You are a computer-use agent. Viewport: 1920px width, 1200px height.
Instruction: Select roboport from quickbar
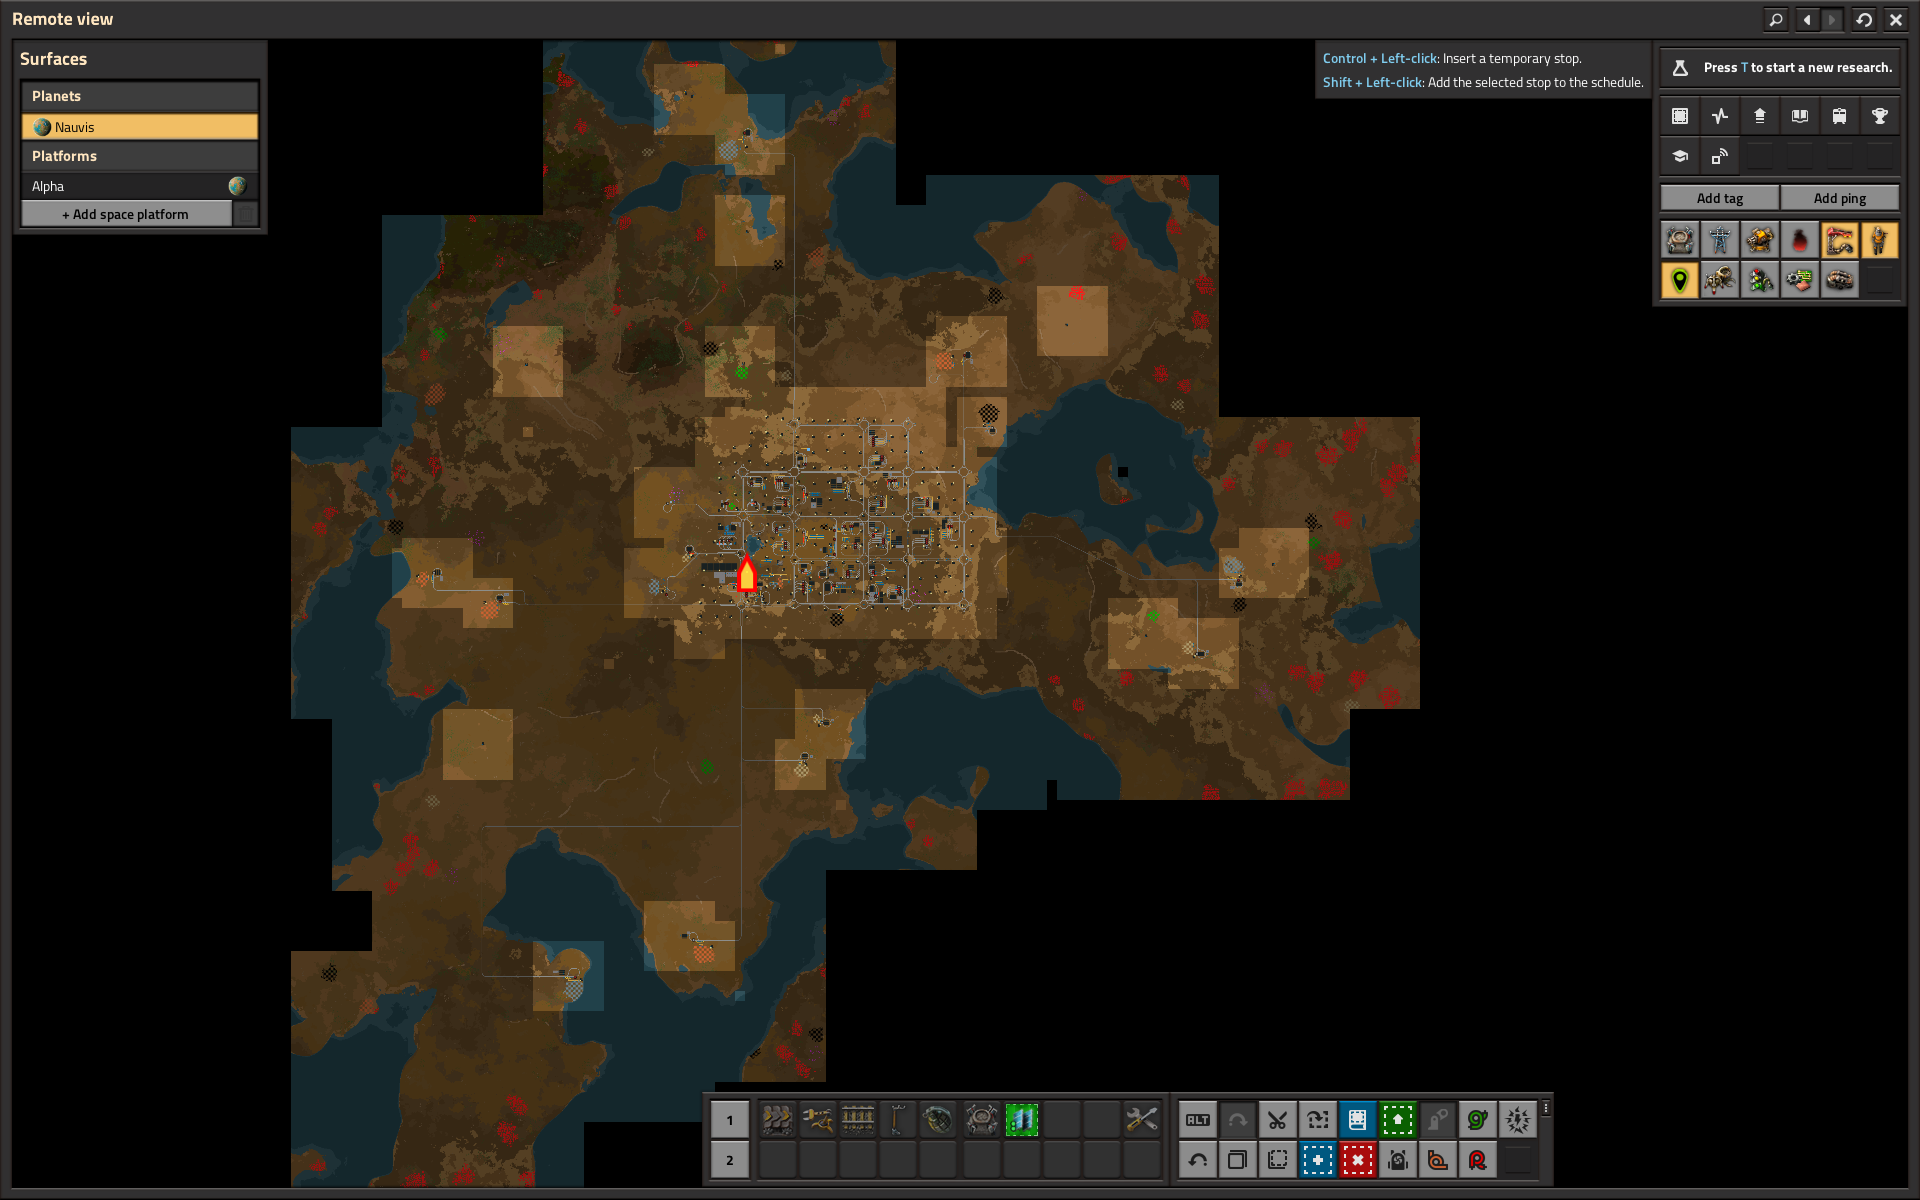pyautogui.click(x=981, y=1120)
